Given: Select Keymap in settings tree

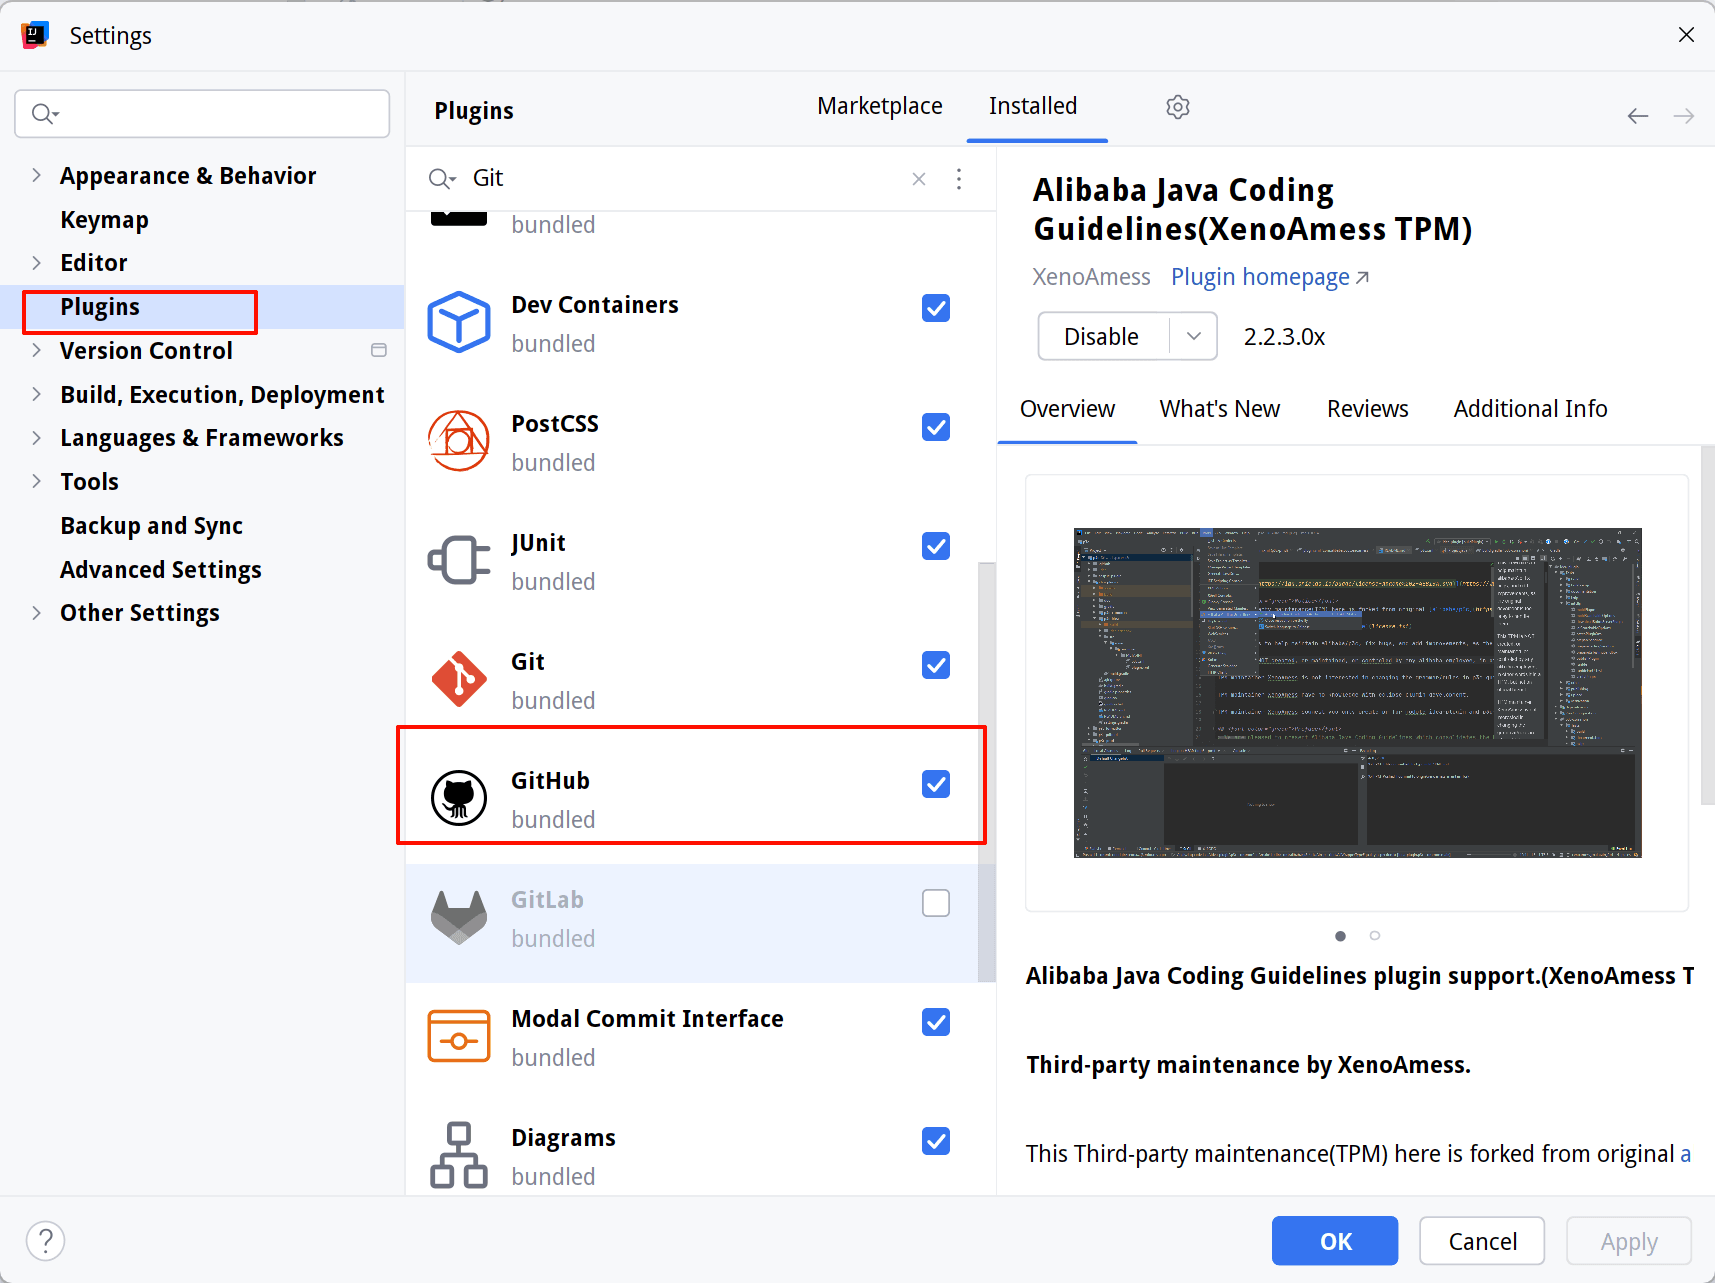Looking at the screenshot, I should (x=104, y=219).
